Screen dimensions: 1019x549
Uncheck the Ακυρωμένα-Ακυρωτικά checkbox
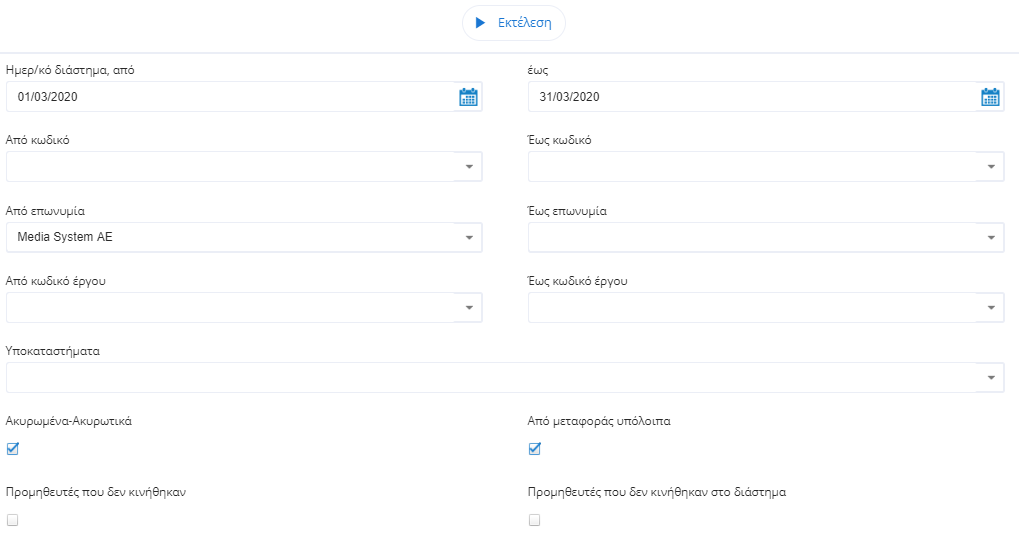point(13,449)
